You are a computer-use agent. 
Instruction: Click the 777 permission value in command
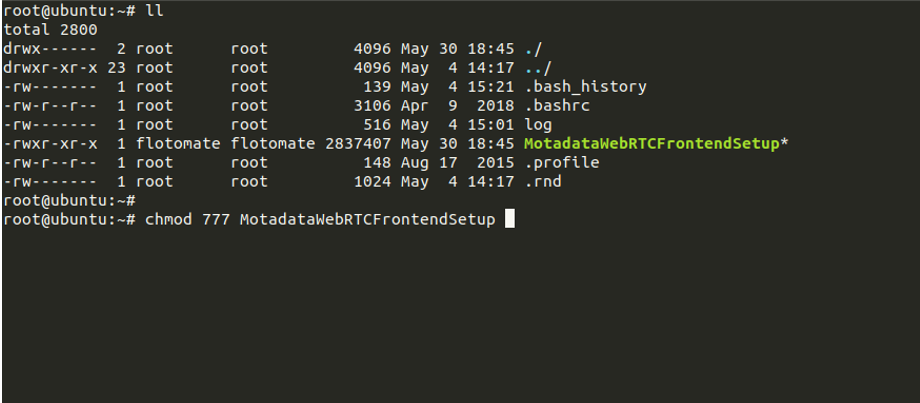click(x=216, y=219)
